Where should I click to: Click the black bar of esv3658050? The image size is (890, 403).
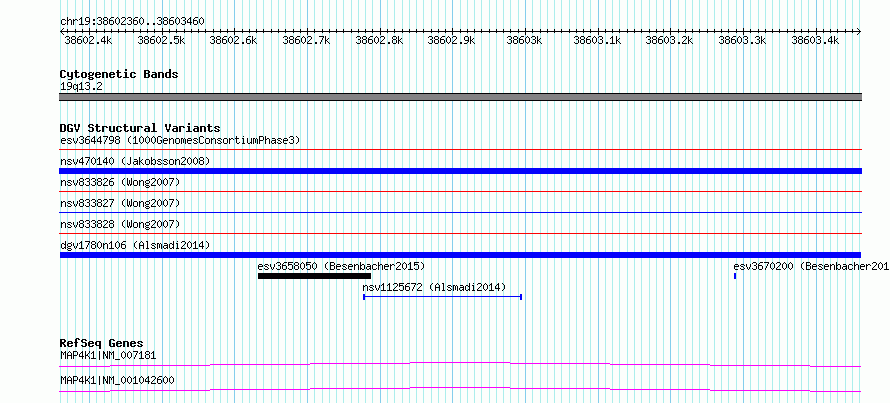click(x=314, y=276)
